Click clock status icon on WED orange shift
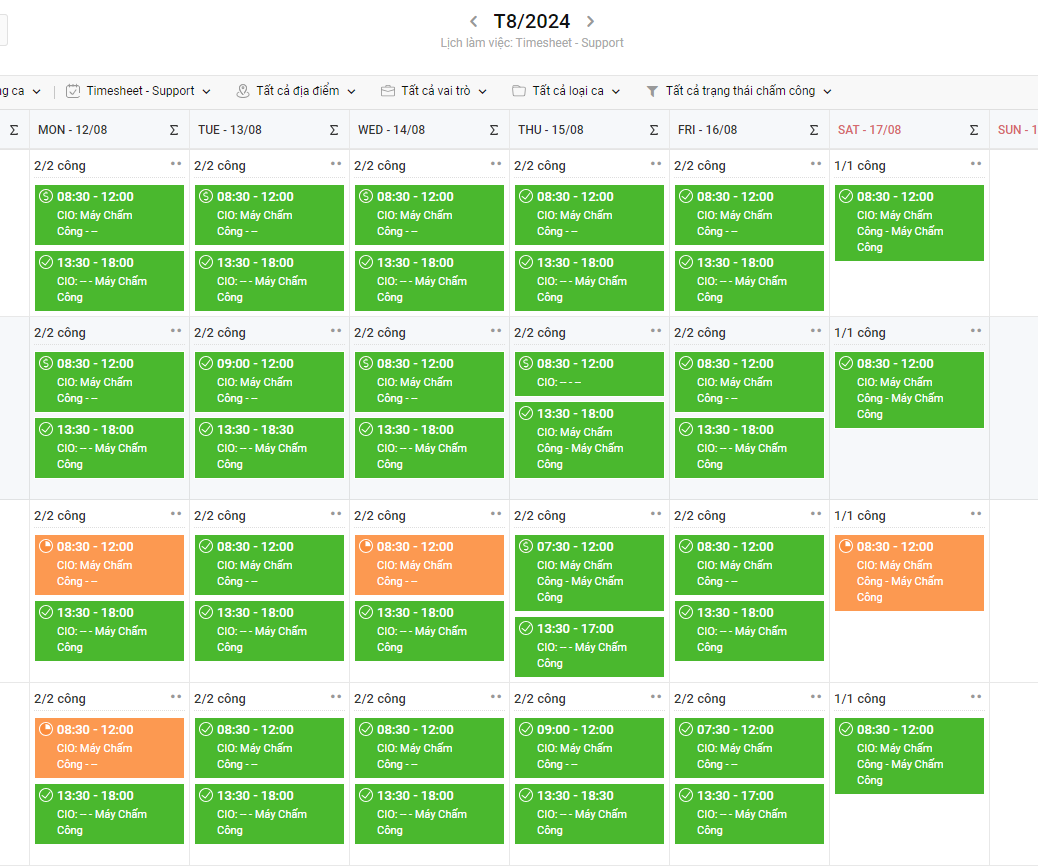 (366, 546)
